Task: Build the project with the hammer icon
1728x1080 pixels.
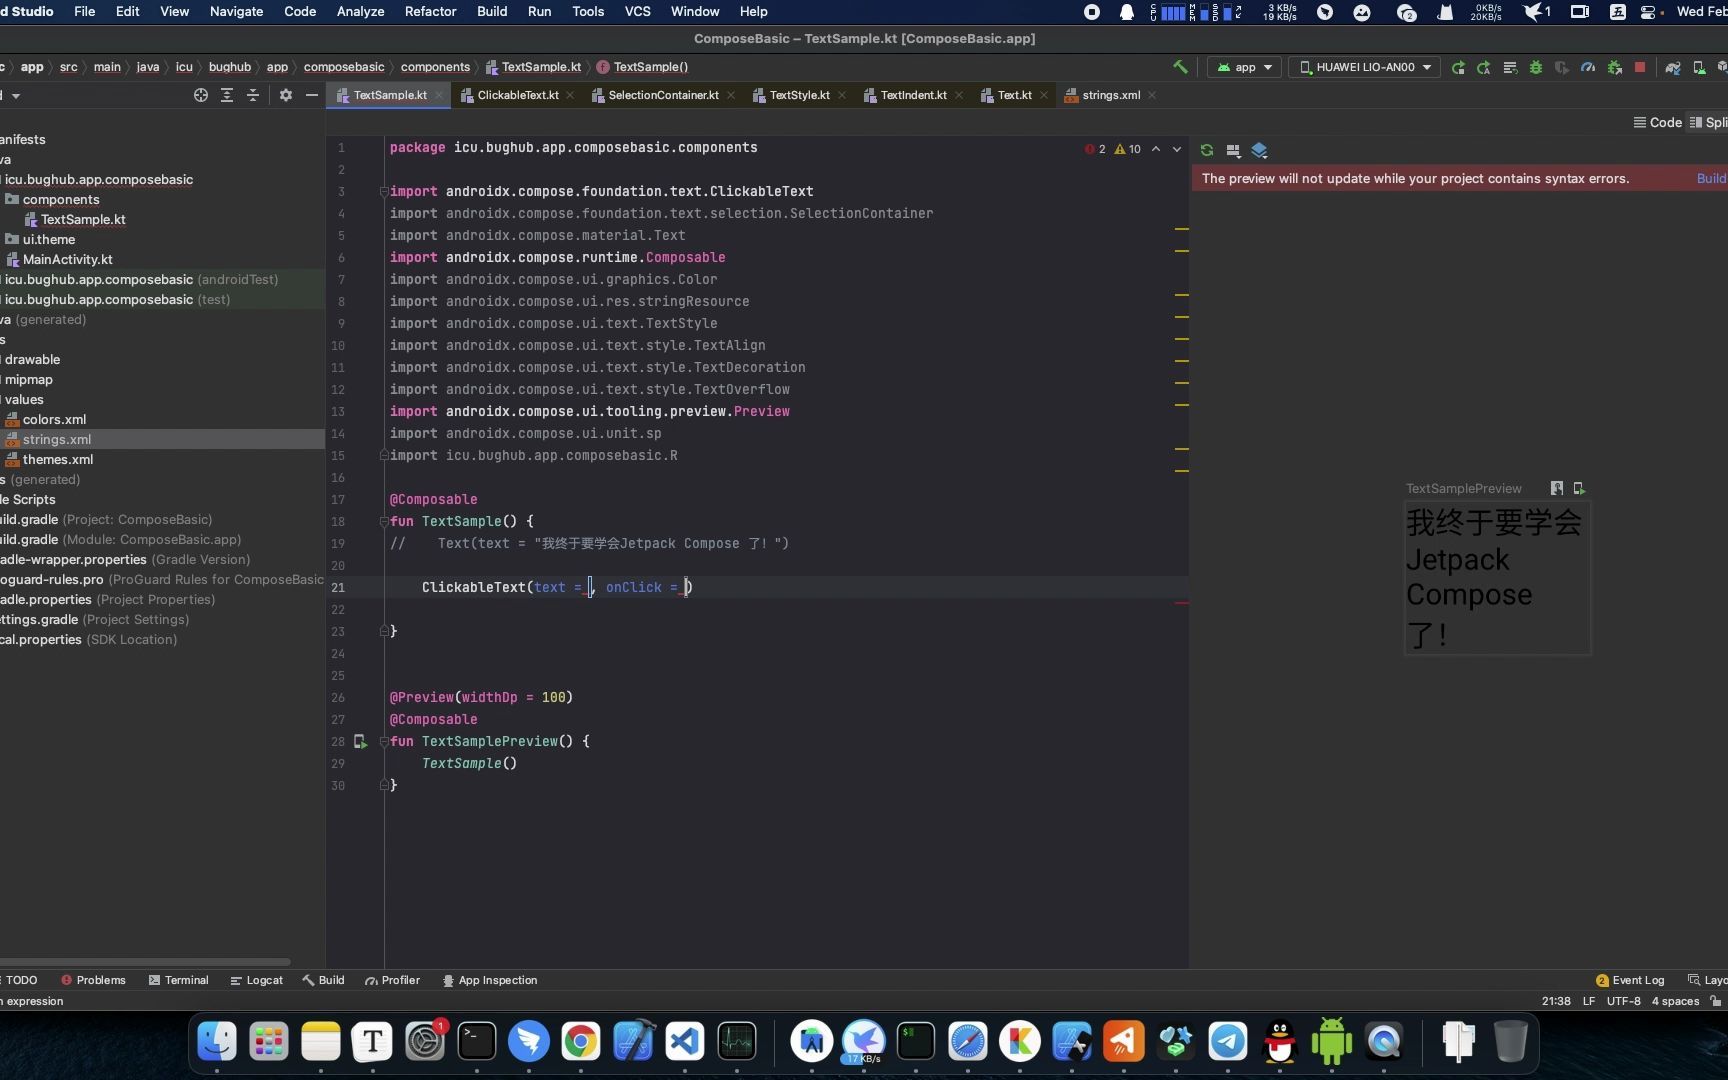Action: [x=1181, y=67]
